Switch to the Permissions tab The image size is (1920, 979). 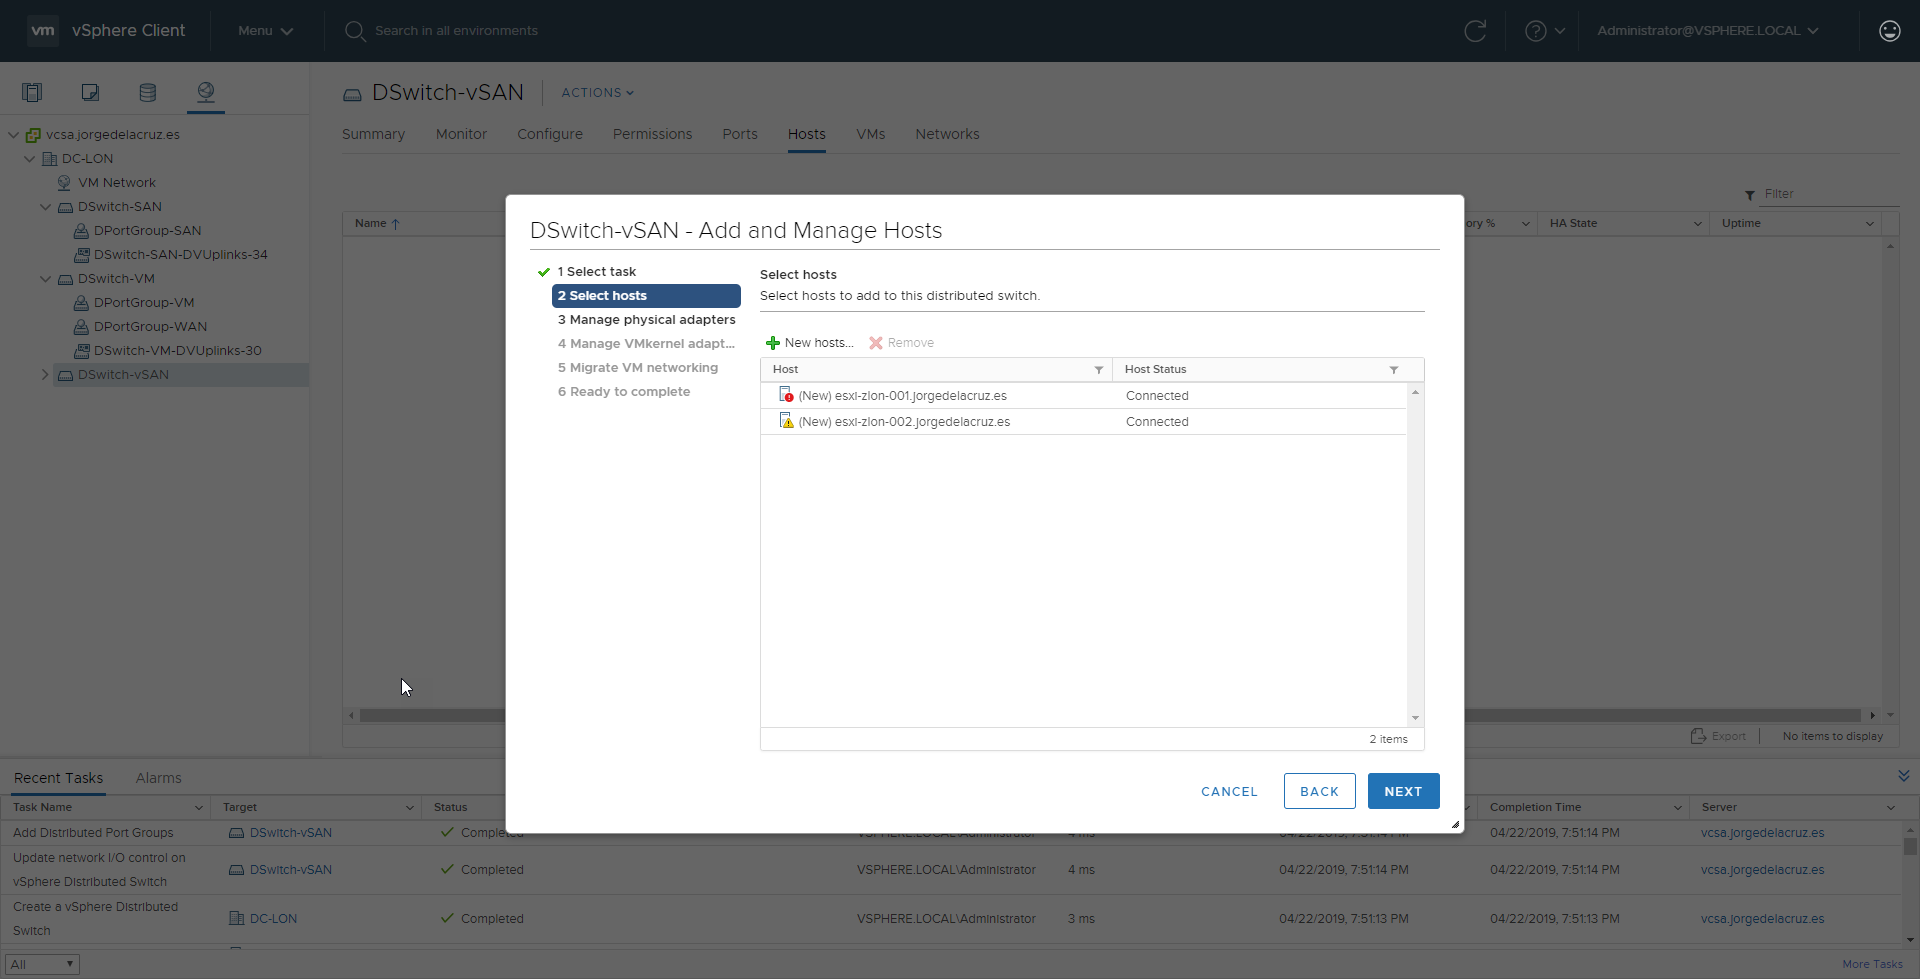tap(652, 134)
